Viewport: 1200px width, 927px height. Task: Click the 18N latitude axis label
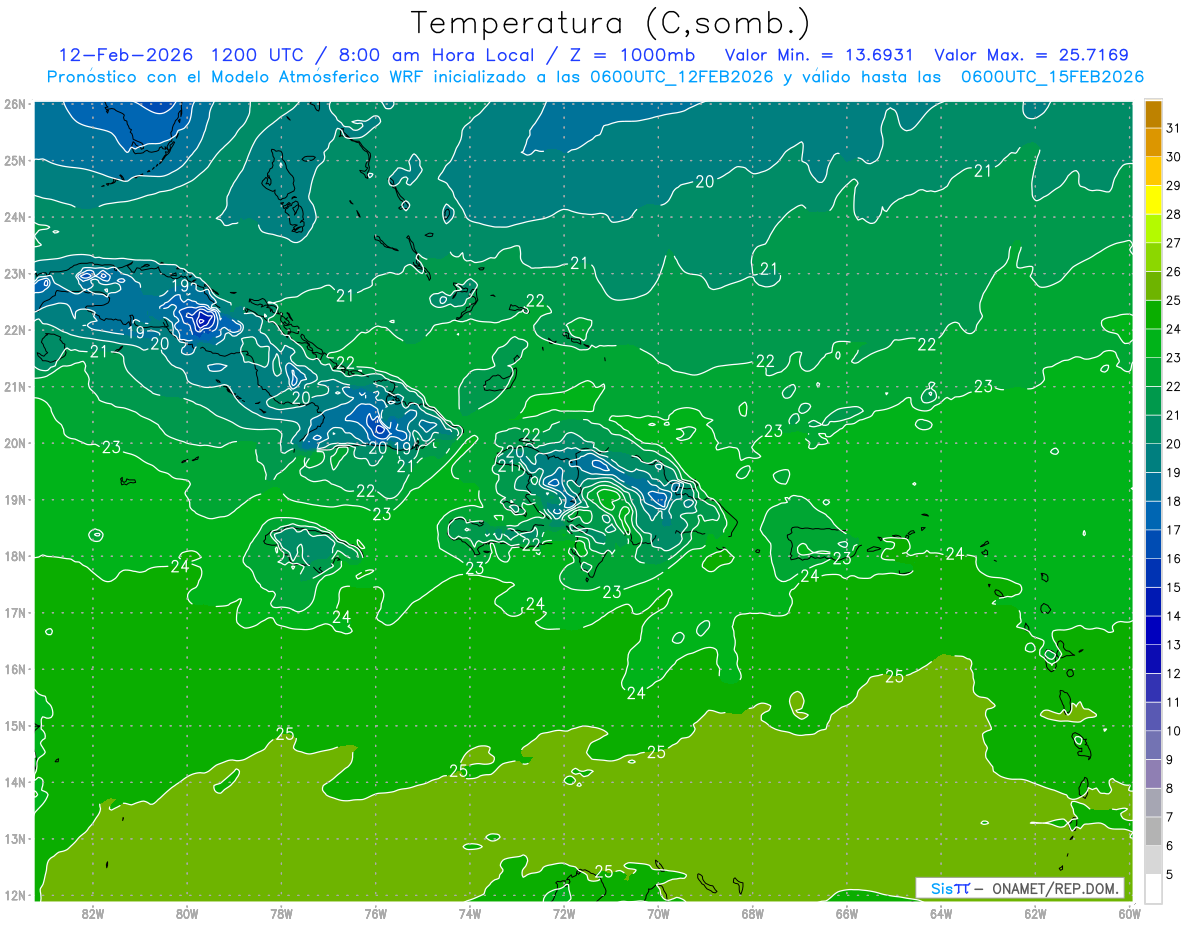click(15, 556)
